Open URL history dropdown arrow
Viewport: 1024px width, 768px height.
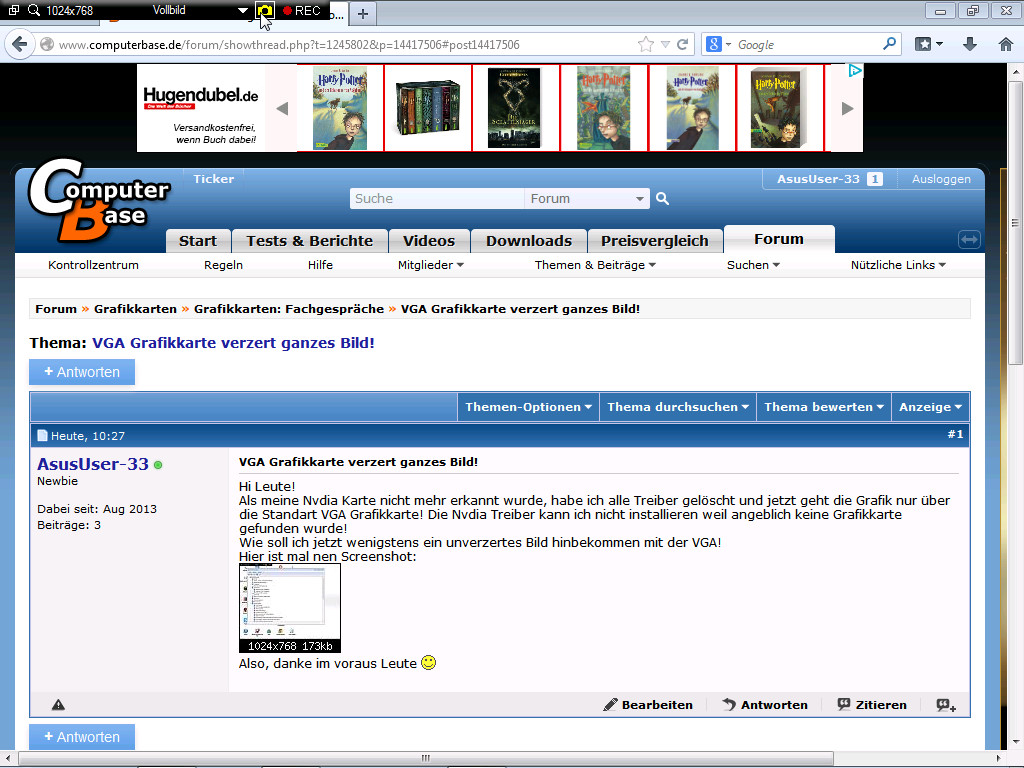[x=665, y=44]
